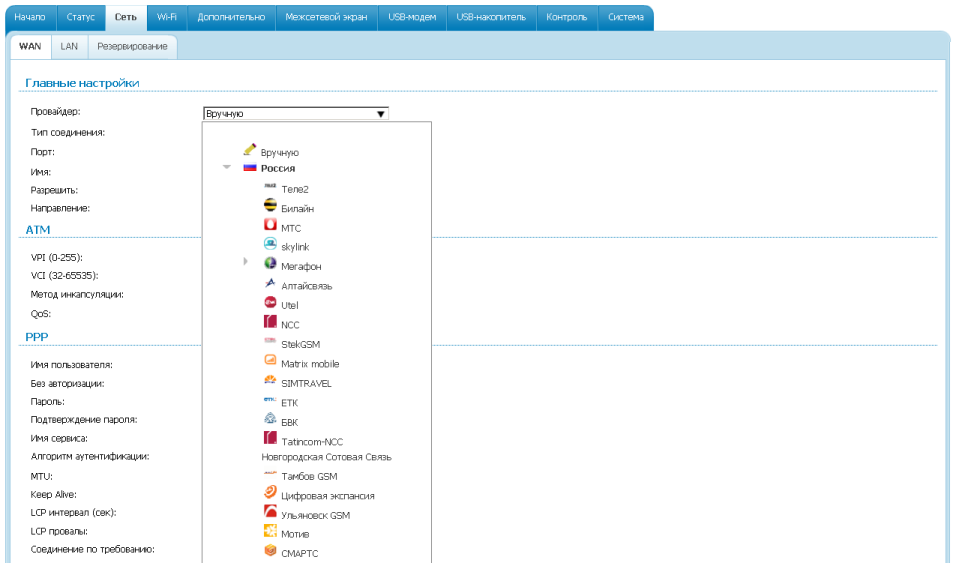Click the Теле2 provider icon
This screenshot has height=563, width=956.
(270, 186)
